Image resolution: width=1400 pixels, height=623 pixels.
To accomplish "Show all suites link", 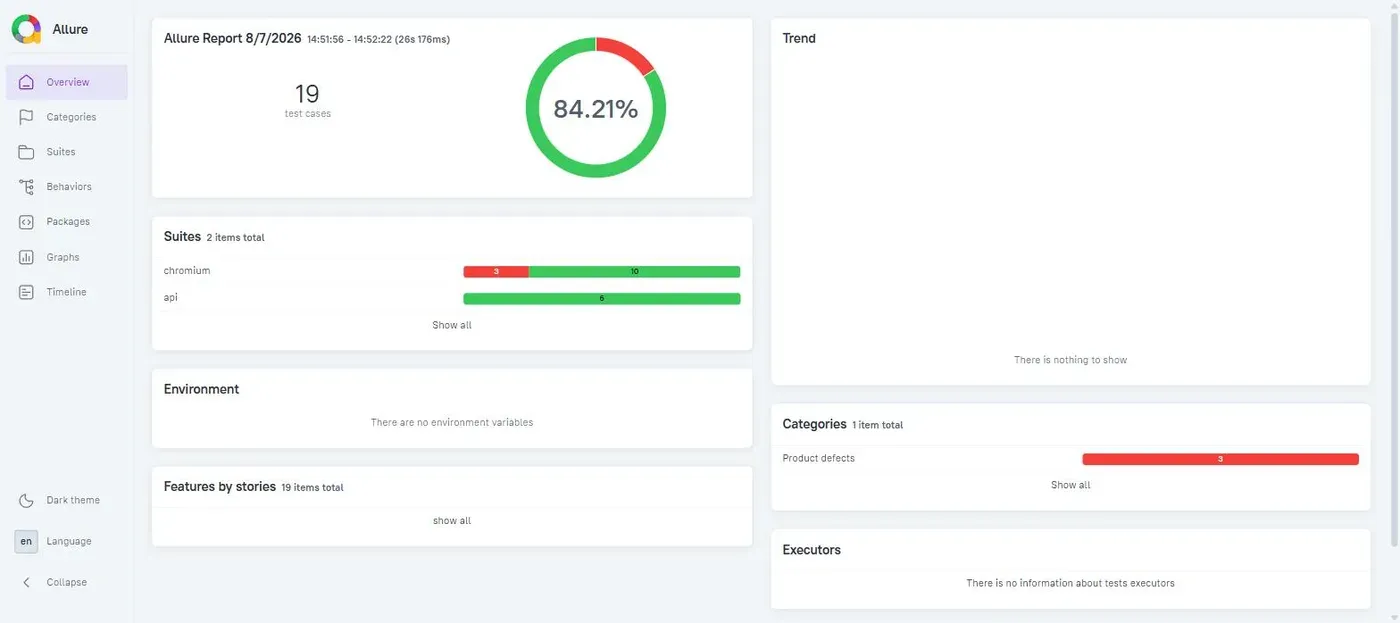I will click(x=452, y=325).
